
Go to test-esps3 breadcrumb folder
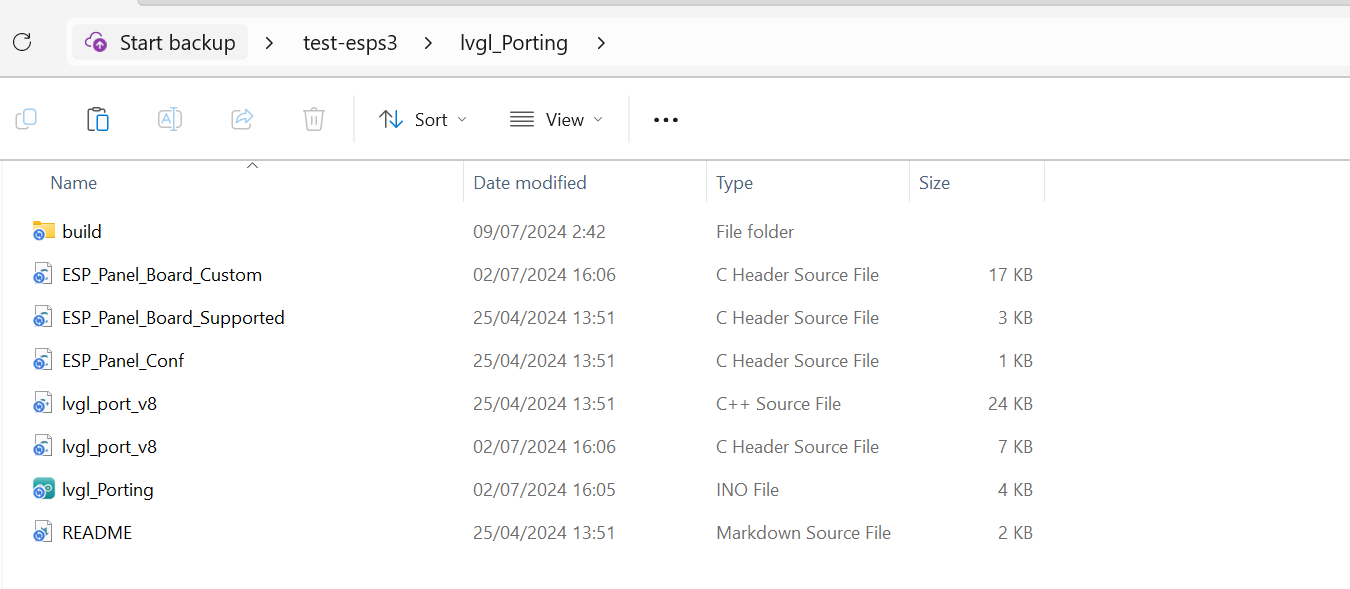tap(350, 43)
